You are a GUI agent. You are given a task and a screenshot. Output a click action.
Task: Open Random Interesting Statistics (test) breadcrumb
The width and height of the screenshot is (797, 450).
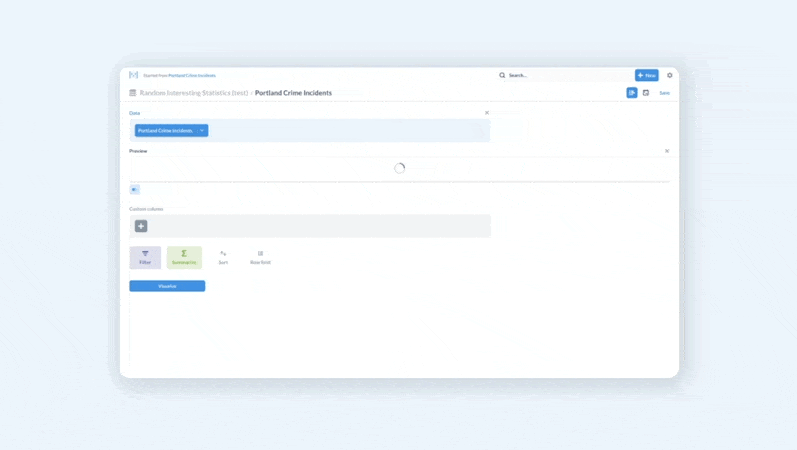coord(194,93)
